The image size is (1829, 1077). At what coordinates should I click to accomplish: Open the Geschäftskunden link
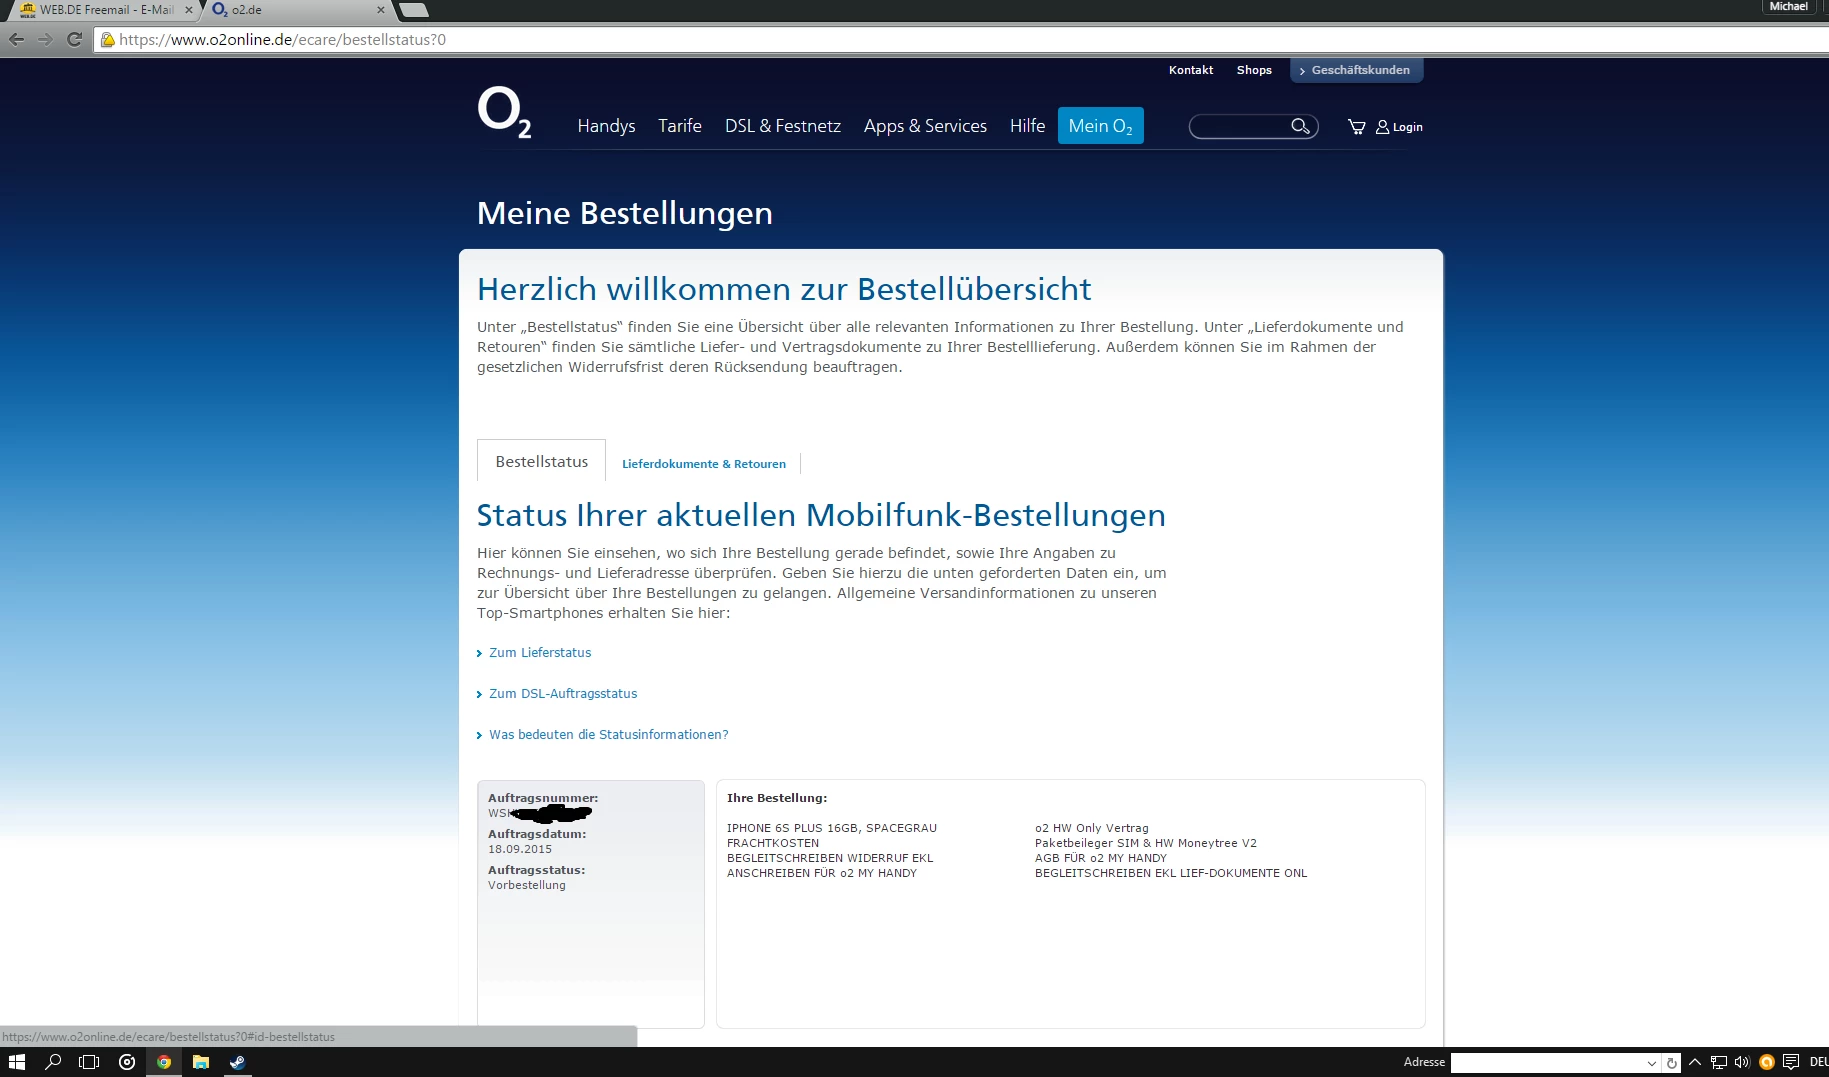[1356, 70]
